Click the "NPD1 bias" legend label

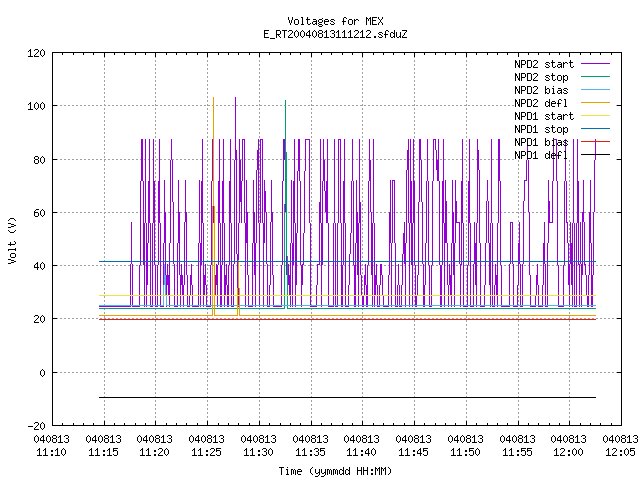click(541, 142)
